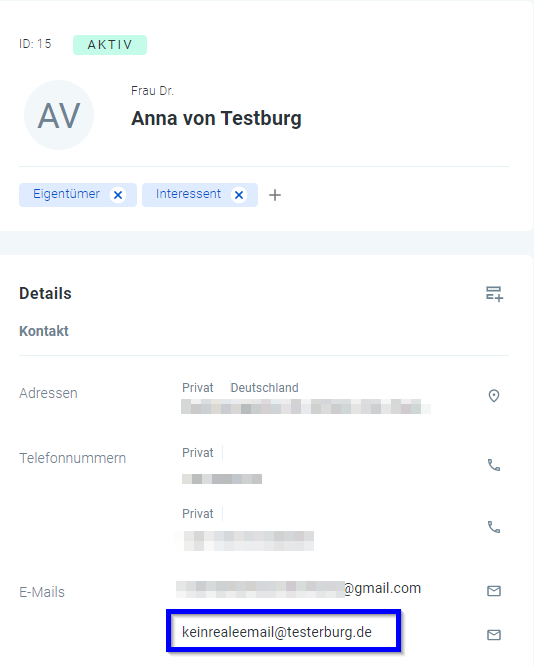Click the name Anna von Testburg

click(x=216, y=119)
